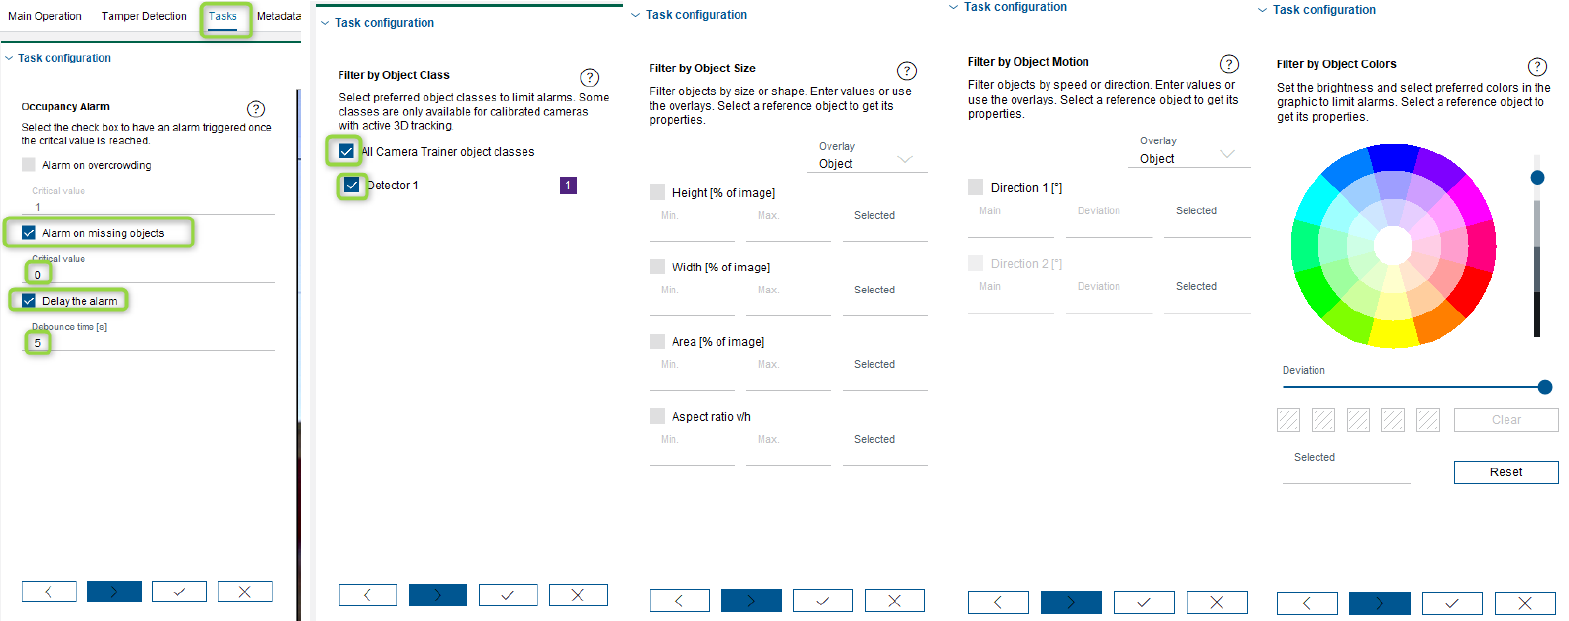The image size is (1569, 621).
Task: Click next arrow in Occupancy Alarm panel
Action: (114, 592)
